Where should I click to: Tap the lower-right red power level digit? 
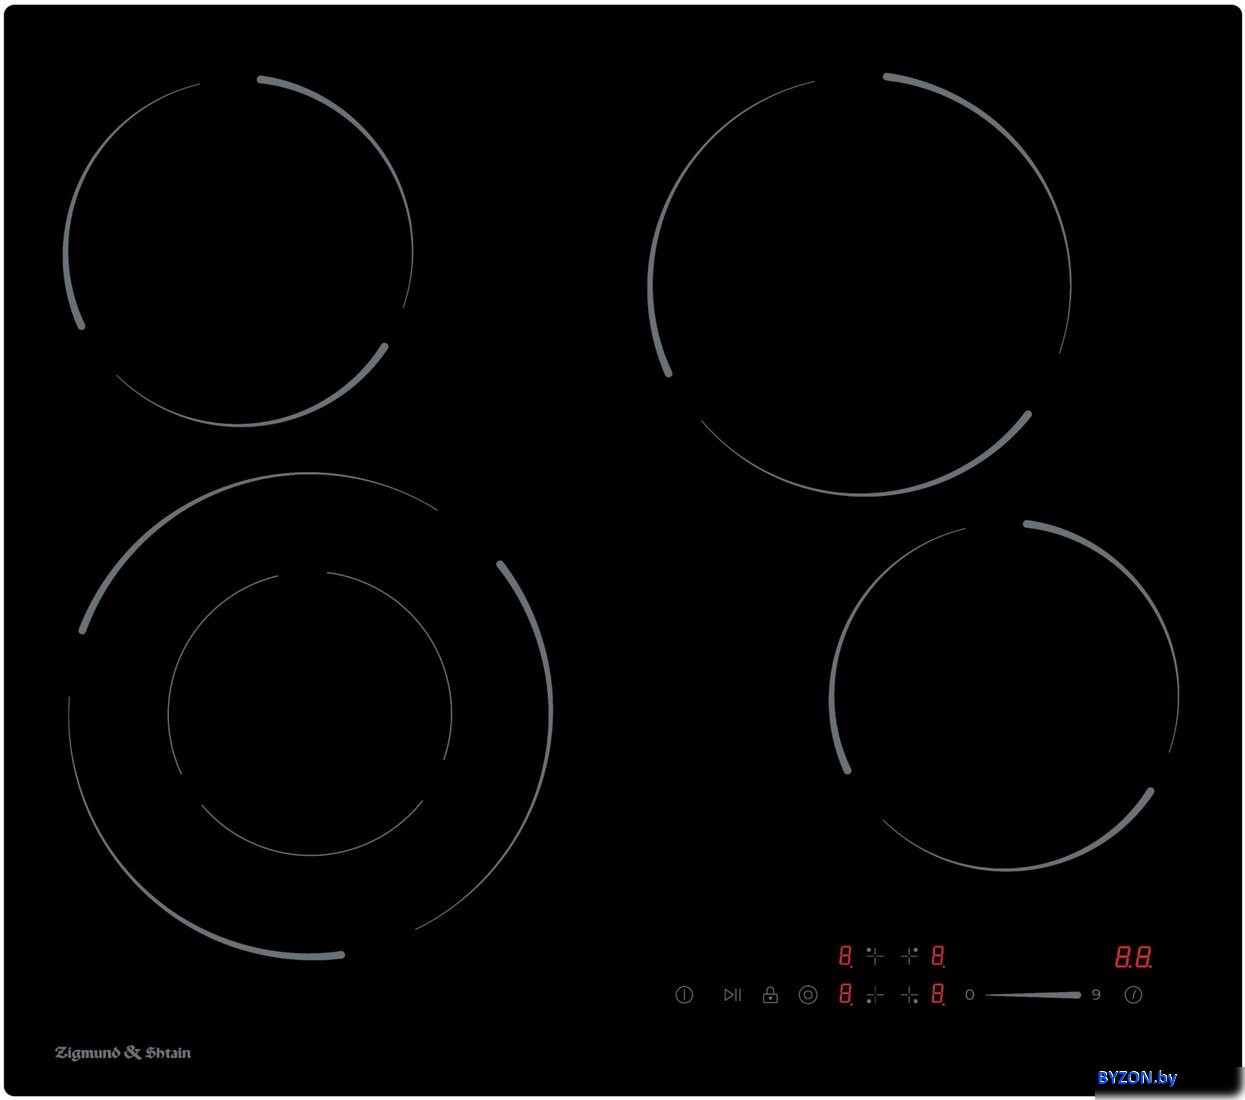[938, 995]
